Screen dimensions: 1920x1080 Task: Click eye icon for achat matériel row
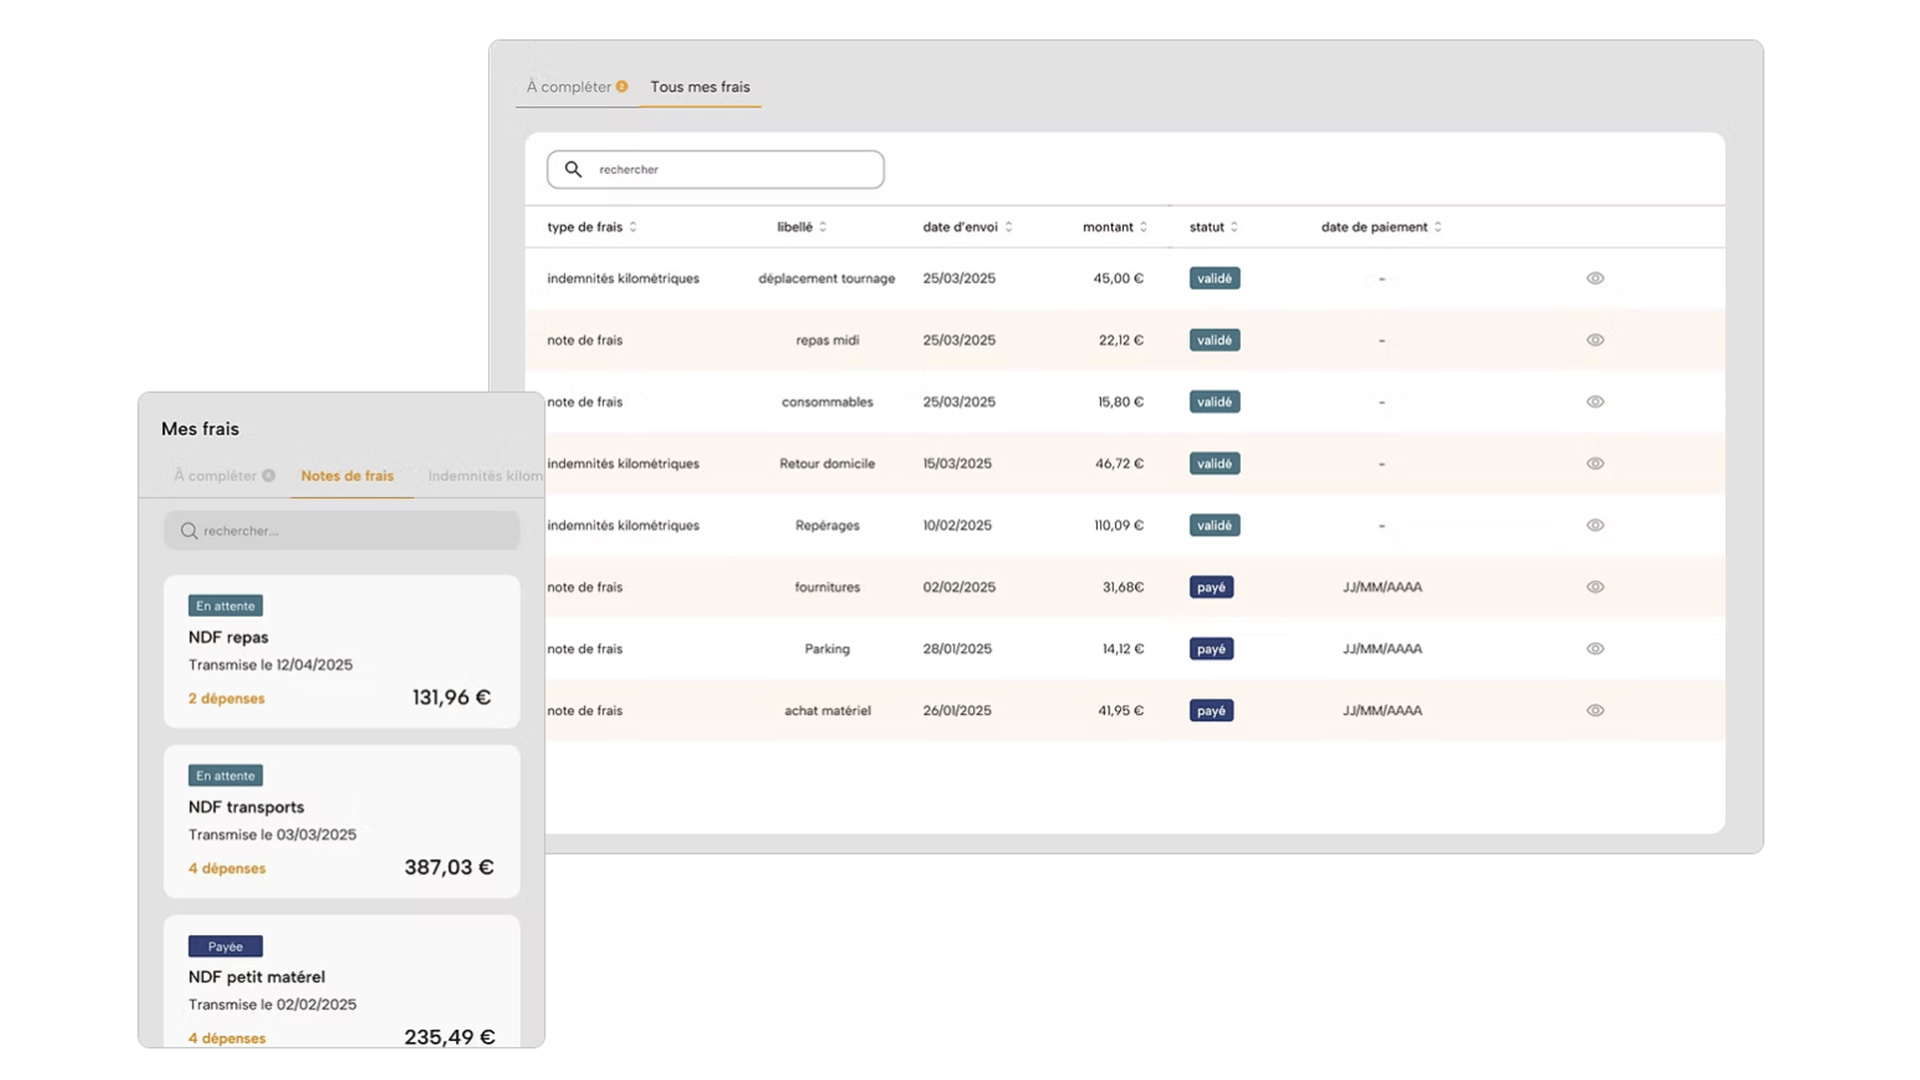click(1595, 711)
